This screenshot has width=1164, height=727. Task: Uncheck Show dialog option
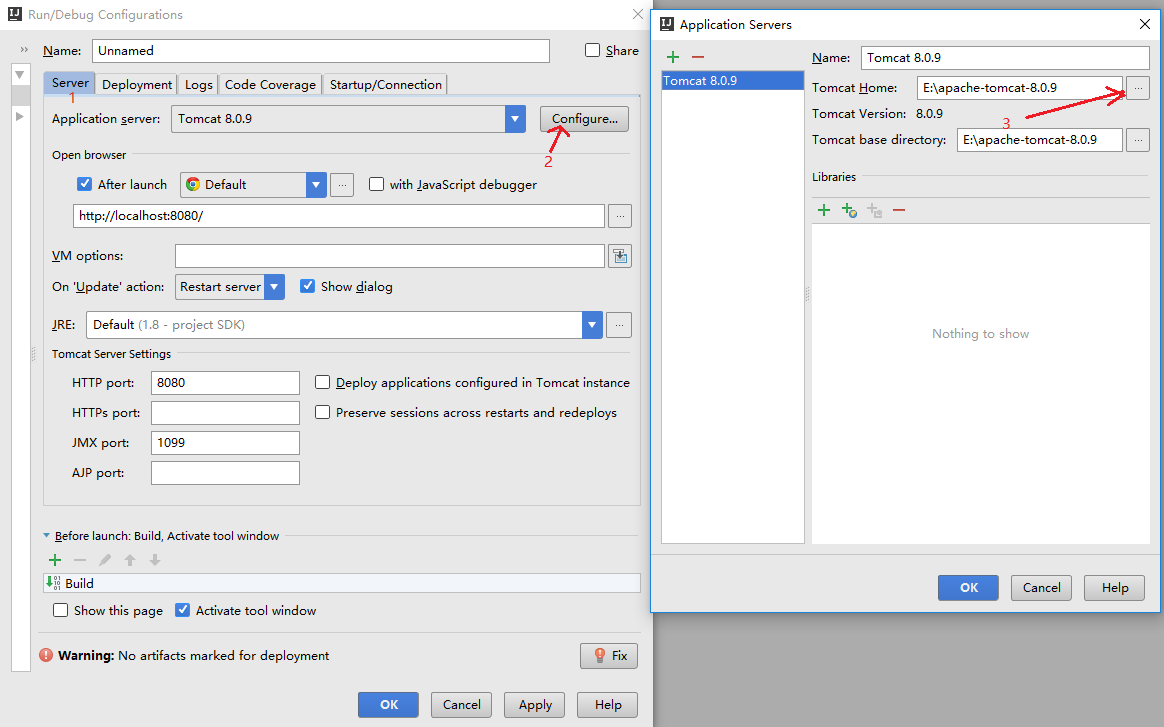tap(307, 286)
